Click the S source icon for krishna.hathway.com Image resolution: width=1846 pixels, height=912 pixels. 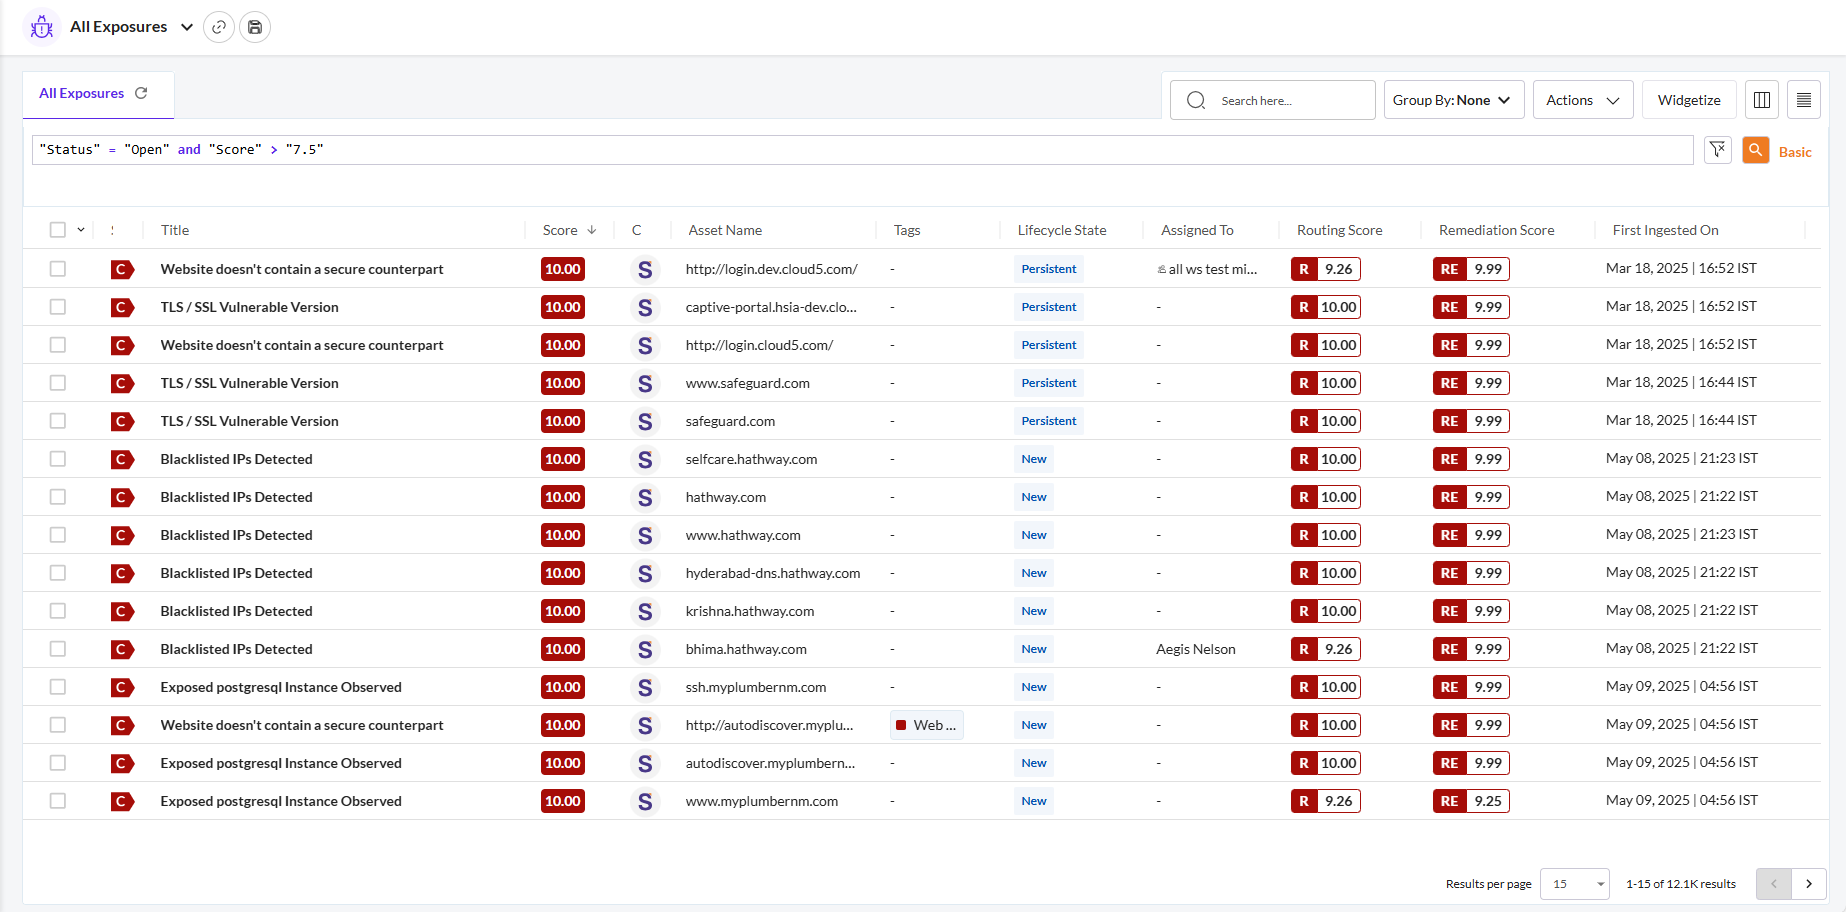[x=645, y=612]
